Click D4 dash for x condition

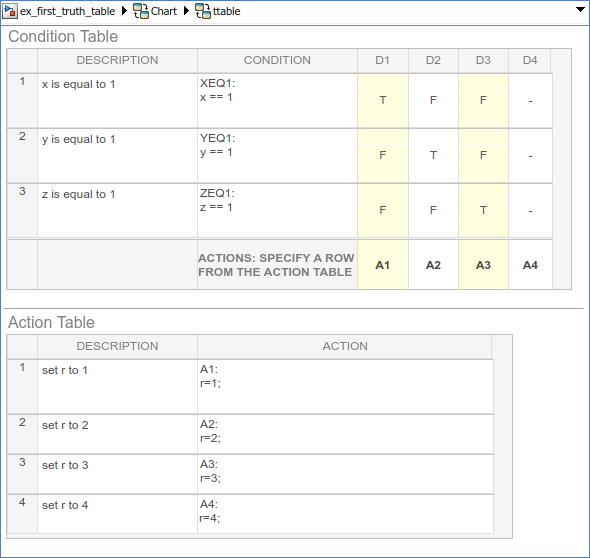(530, 100)
